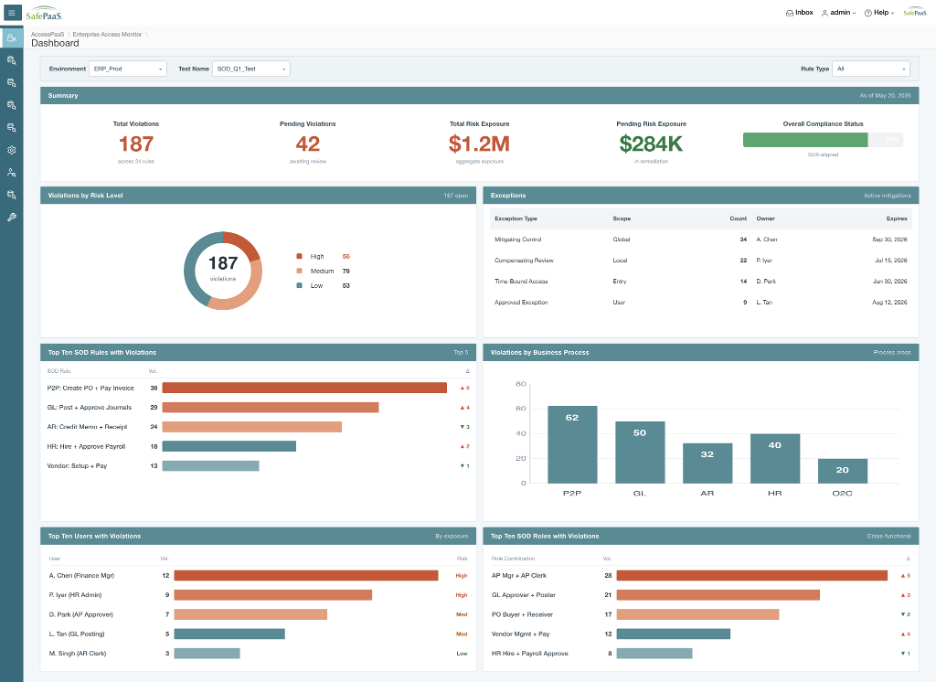
Task: Click the GL: Post + Approve Journals rule
Action: click(x=90, y=407)
